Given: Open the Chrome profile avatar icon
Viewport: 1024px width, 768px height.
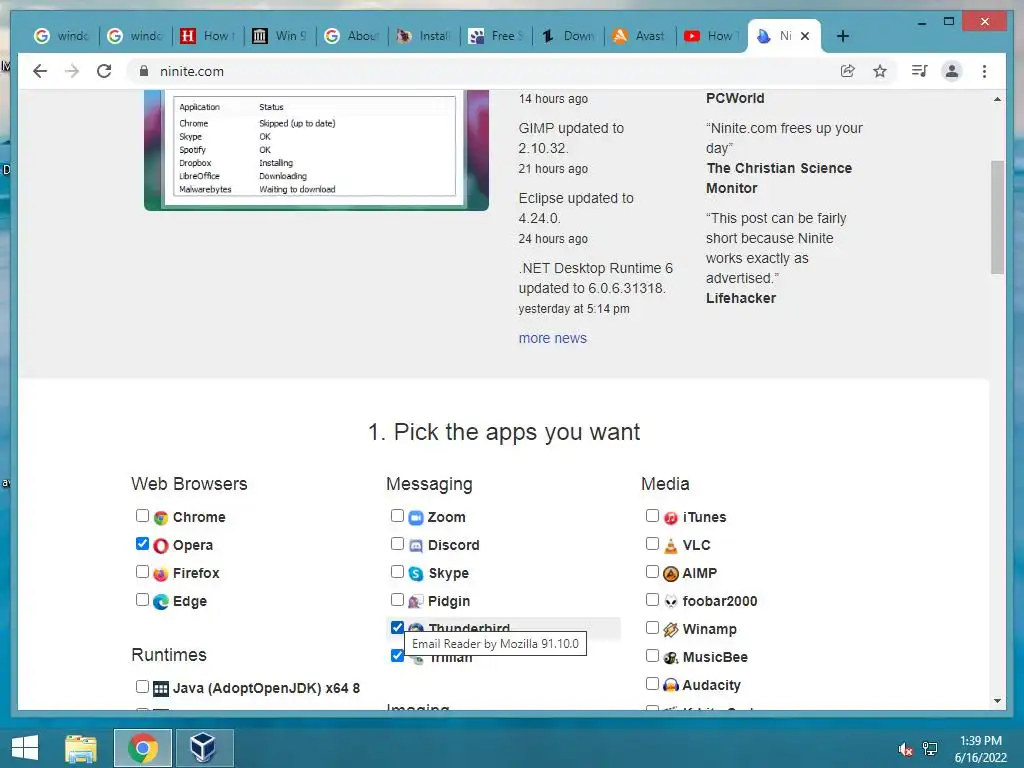Looking at the screenshot, I should click(x=952, y=71).
